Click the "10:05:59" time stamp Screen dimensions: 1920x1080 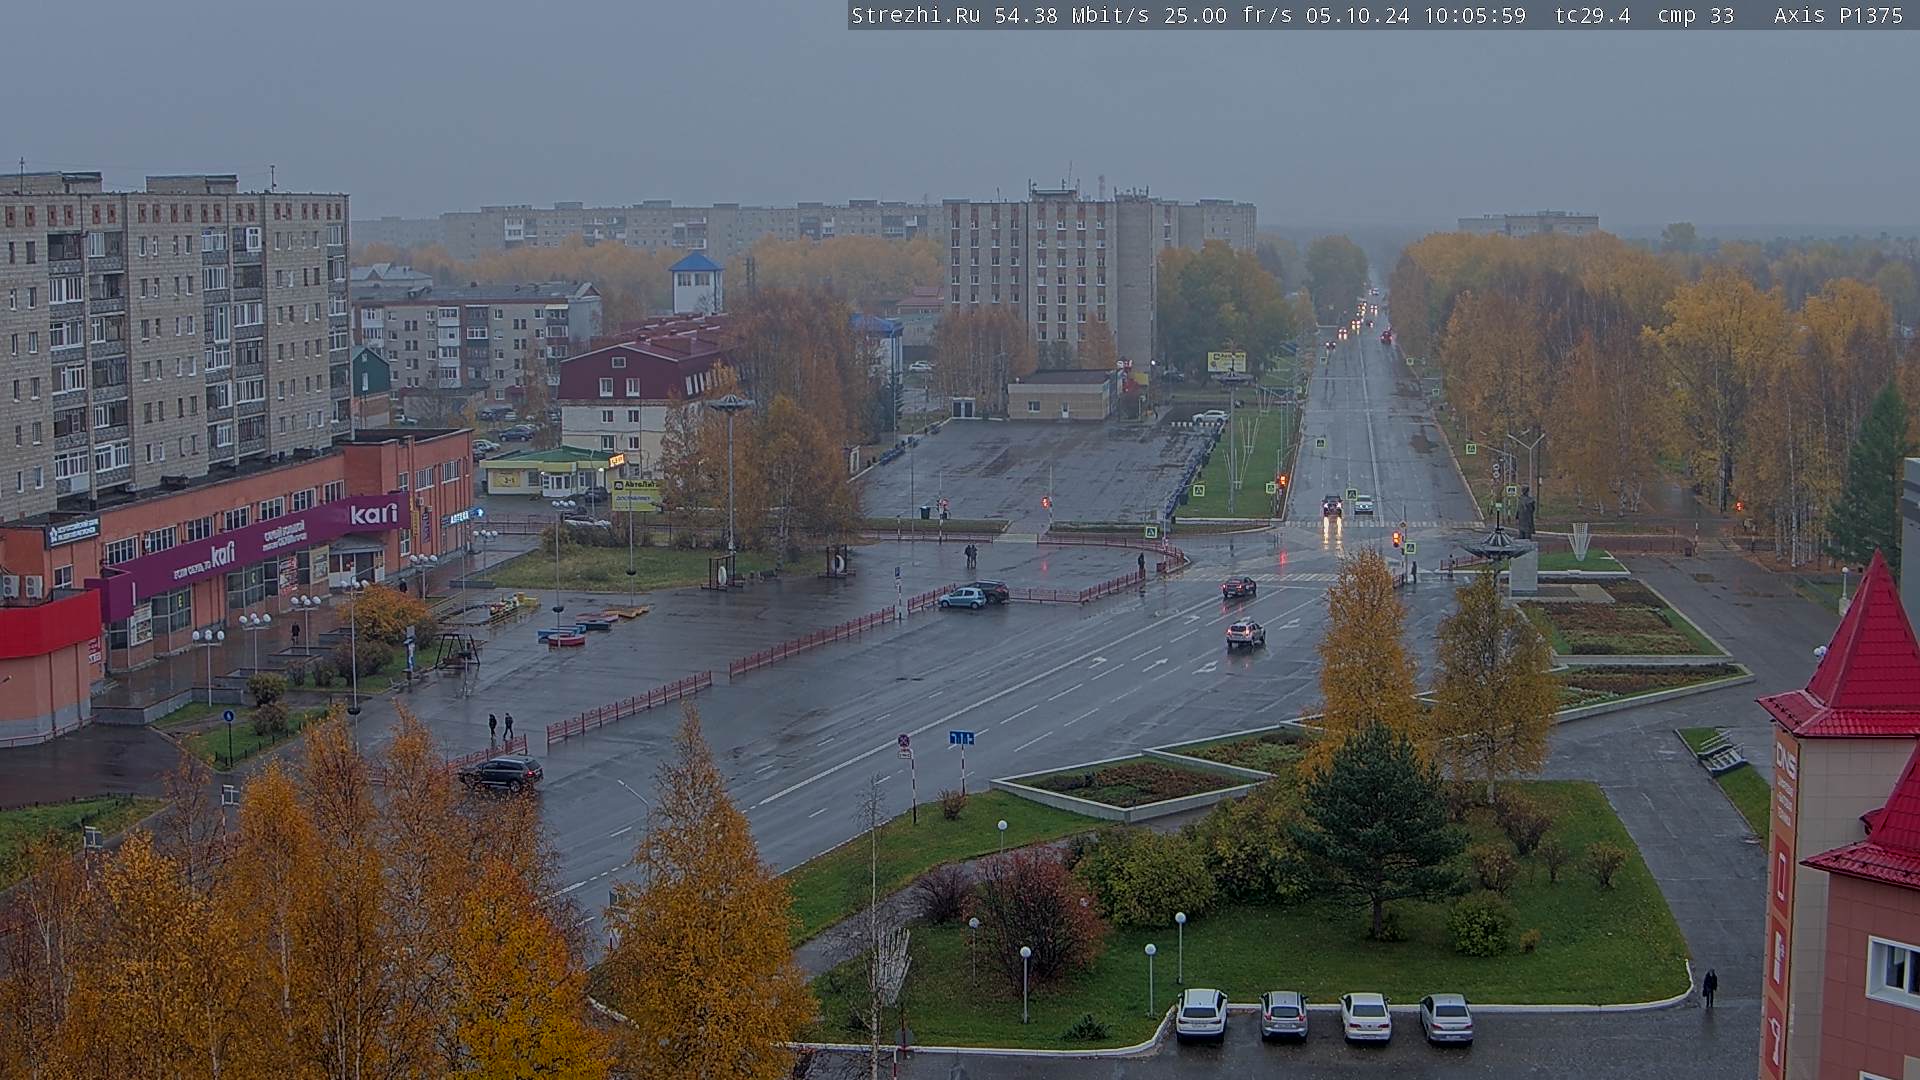(x=1475, y=15)
